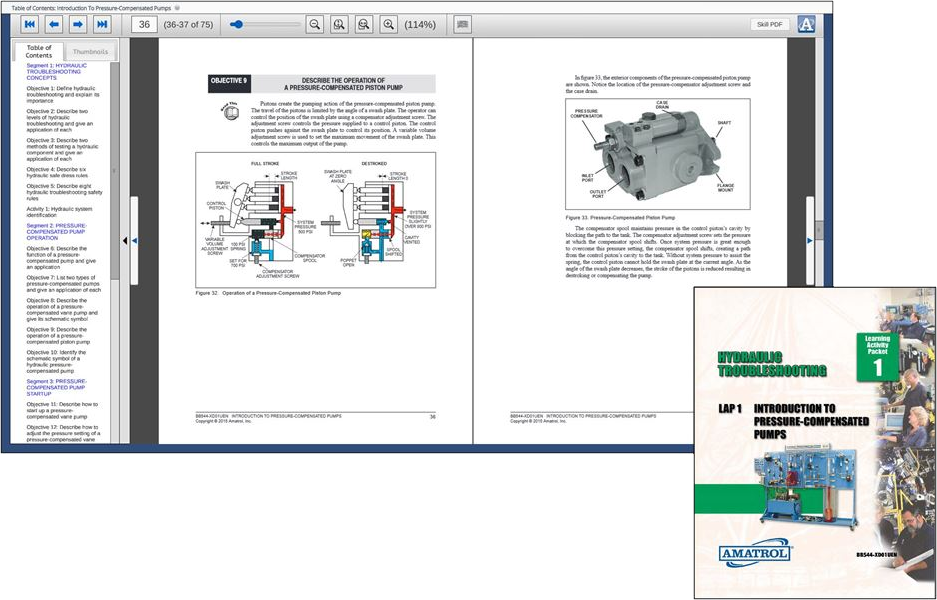Click the Objective 9 heading banner
The width and height of the screenshot is (937, 600).
[x=321, y=84]
